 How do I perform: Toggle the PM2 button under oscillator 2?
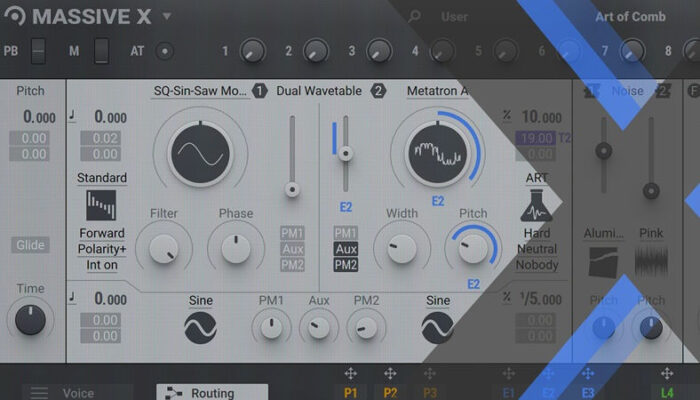click(x=346, y=265)
